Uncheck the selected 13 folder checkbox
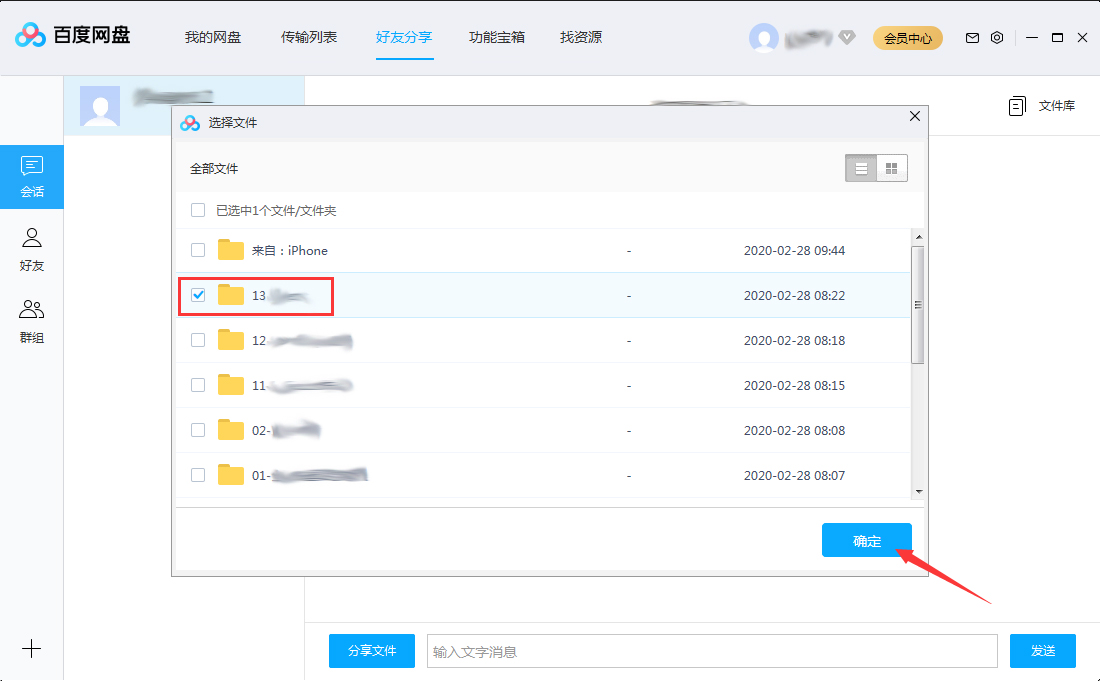This screenshot has height=681, width=1100. [197, 294]
